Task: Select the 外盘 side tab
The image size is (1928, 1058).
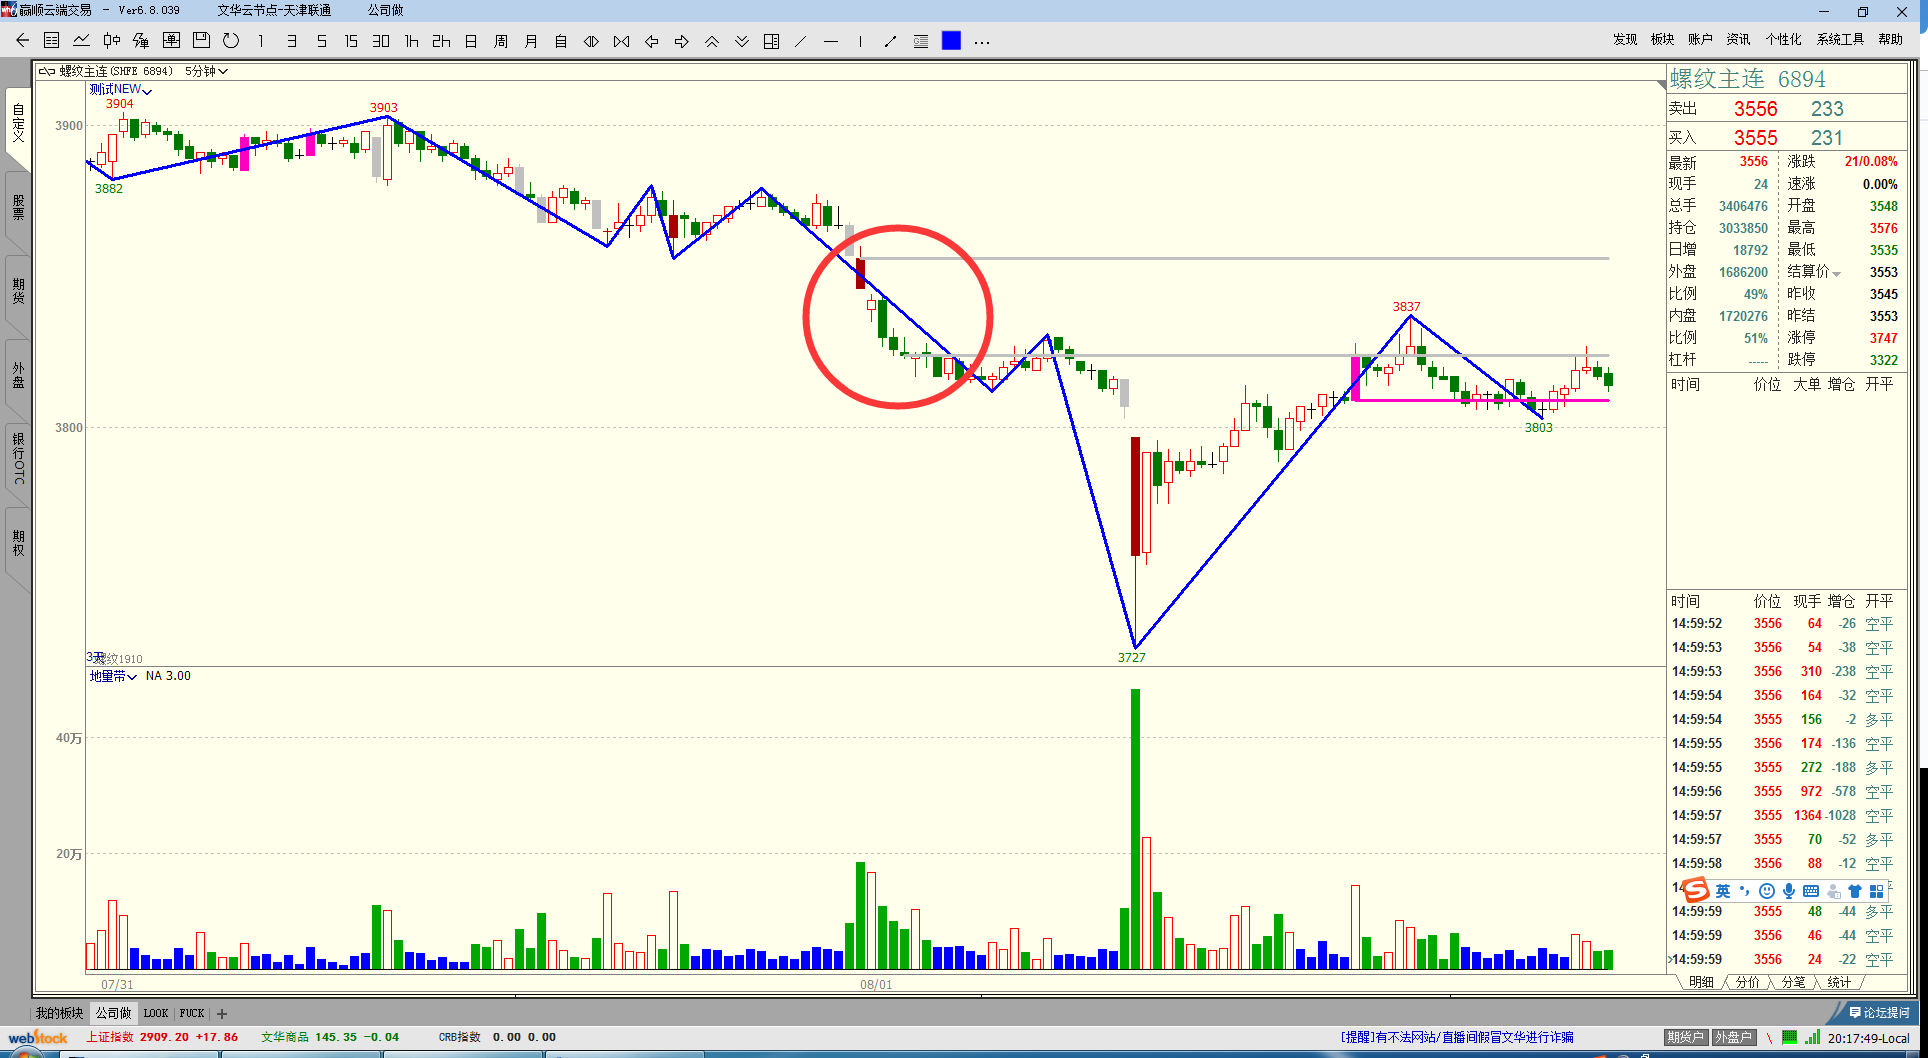Action: point(18,375)
